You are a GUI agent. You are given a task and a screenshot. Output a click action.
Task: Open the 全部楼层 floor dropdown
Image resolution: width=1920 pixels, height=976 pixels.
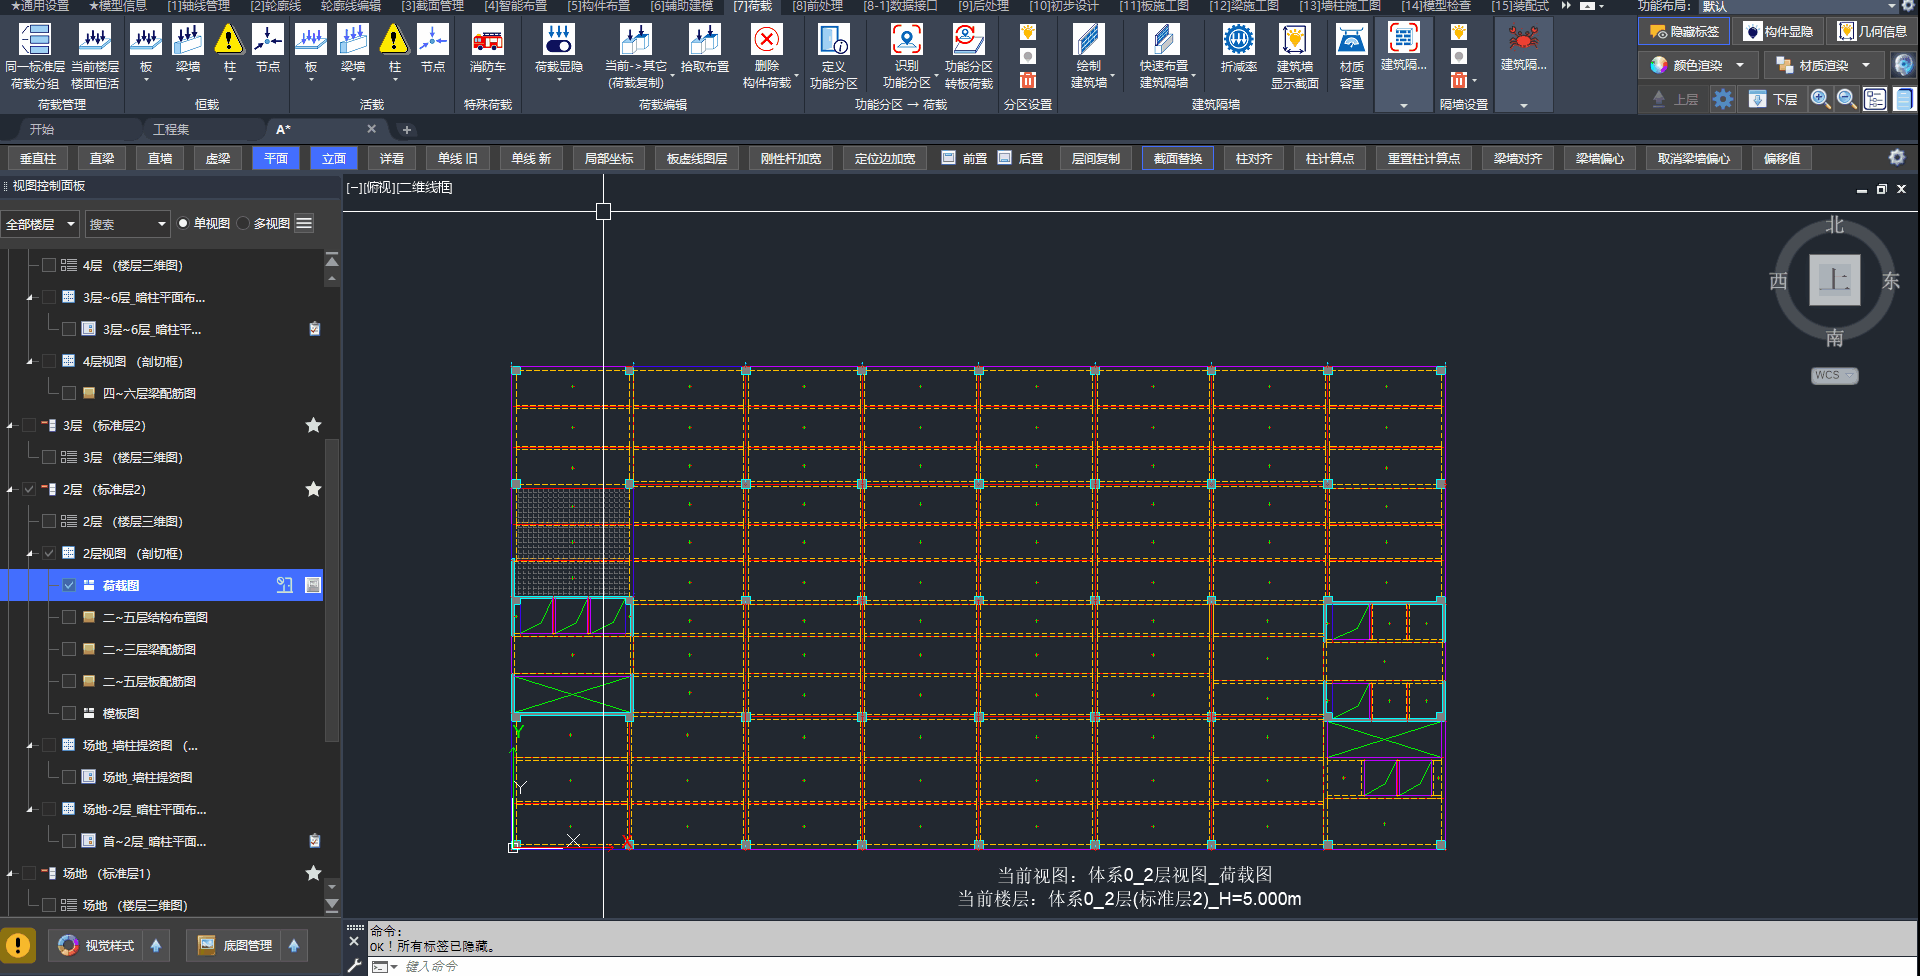coord(40,224)
